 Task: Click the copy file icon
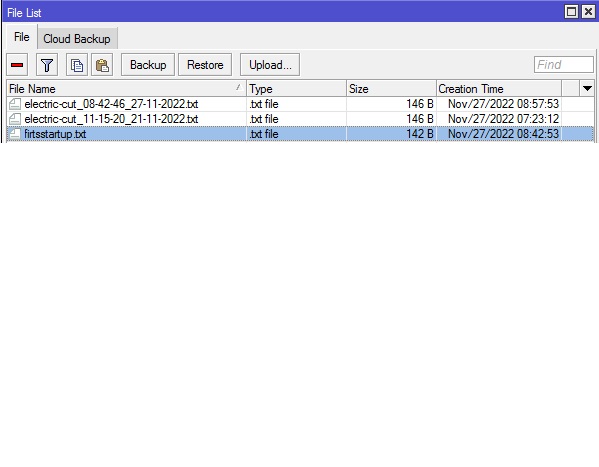77,65
